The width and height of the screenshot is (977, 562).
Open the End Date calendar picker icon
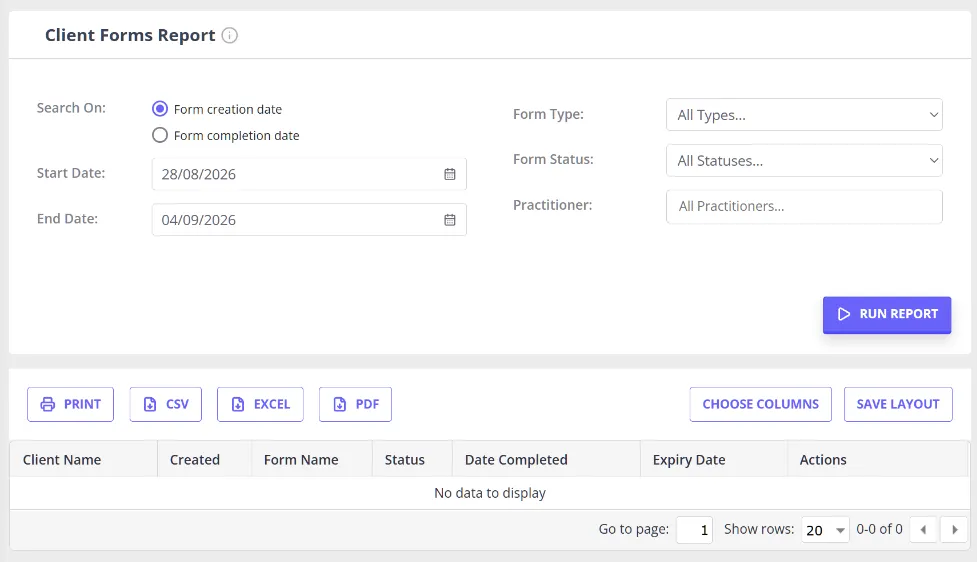point(449,220)
